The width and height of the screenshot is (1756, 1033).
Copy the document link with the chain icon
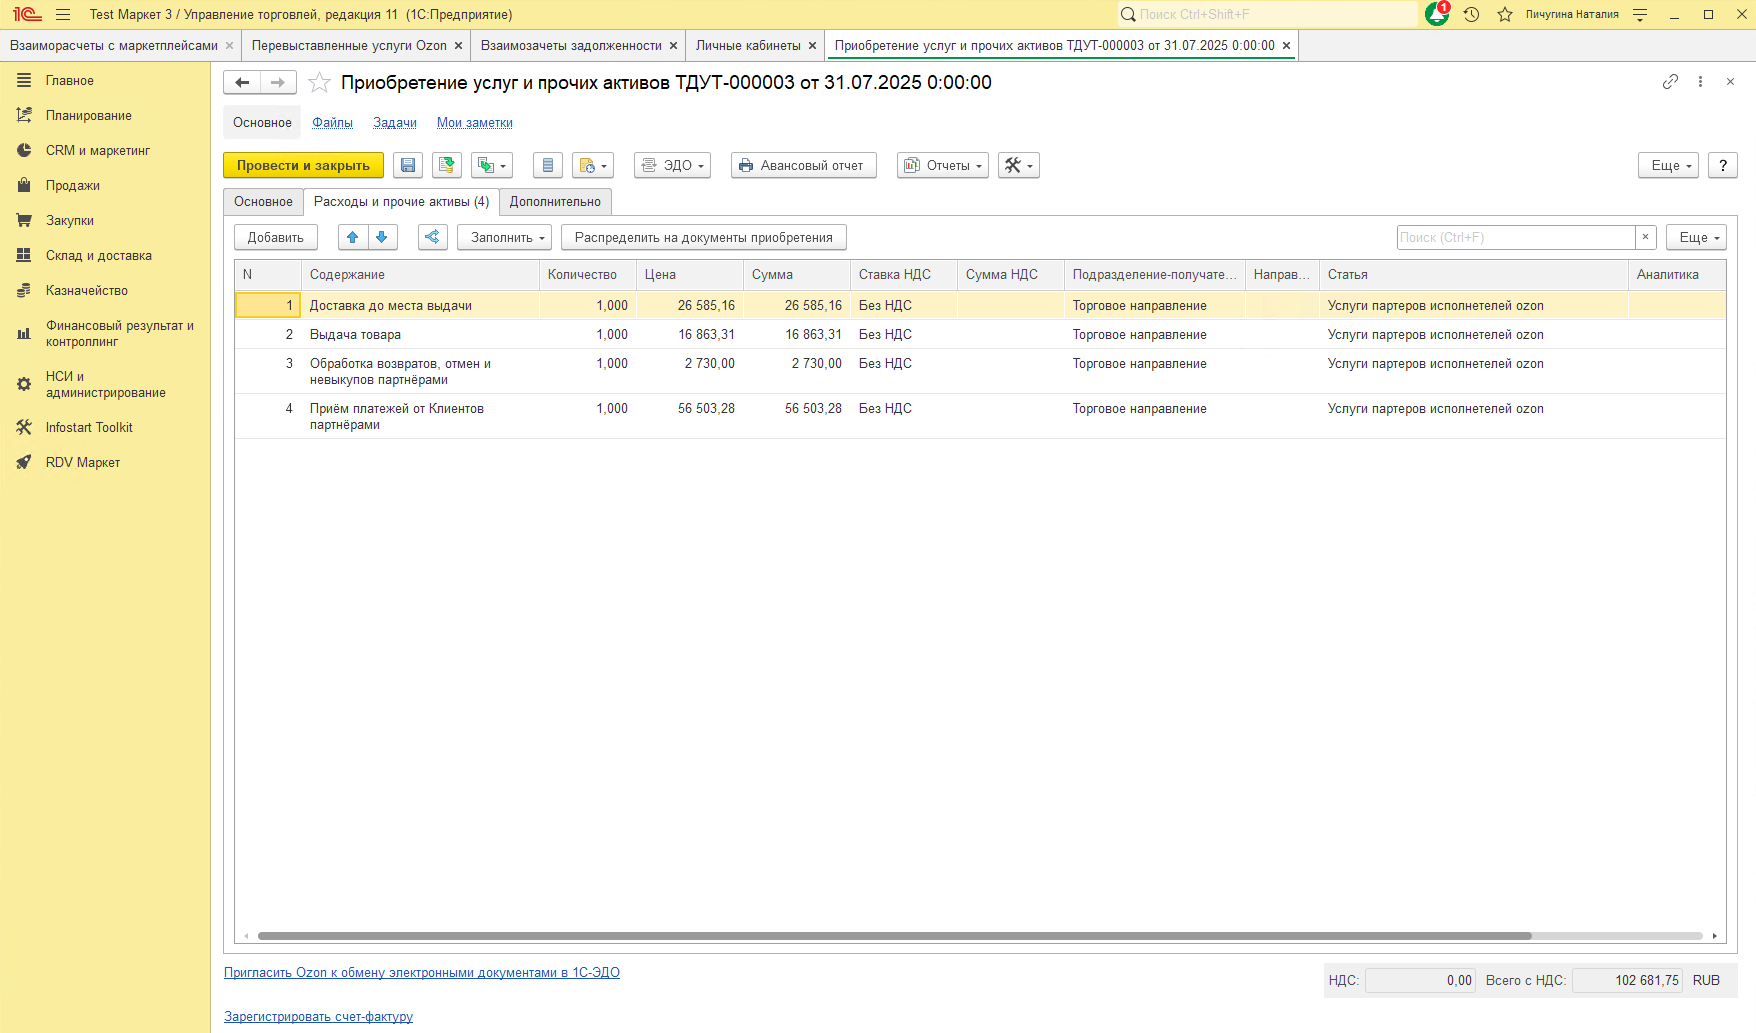[x=1670, y=82]
